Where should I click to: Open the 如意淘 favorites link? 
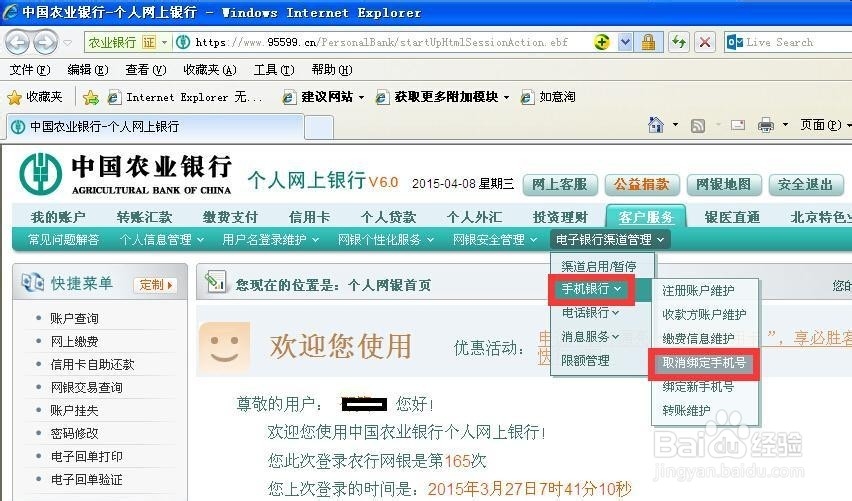pos(548,97)
